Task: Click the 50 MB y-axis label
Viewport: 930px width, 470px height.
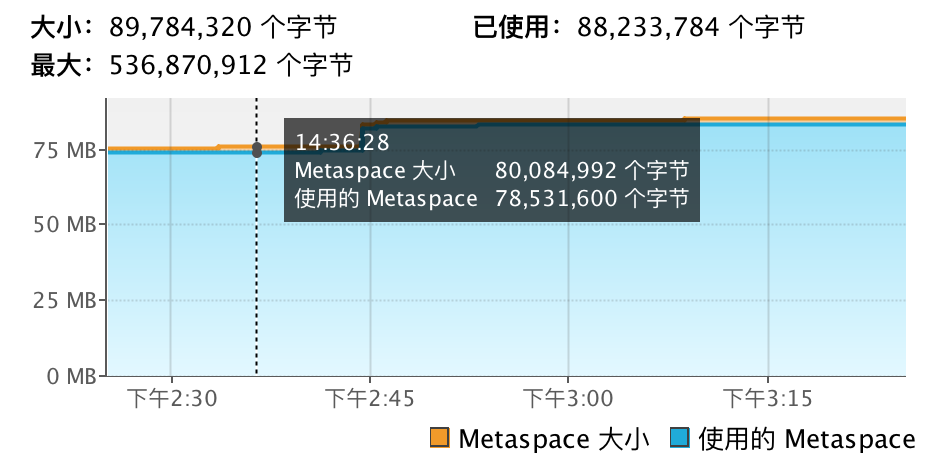Action: (66, 225)
